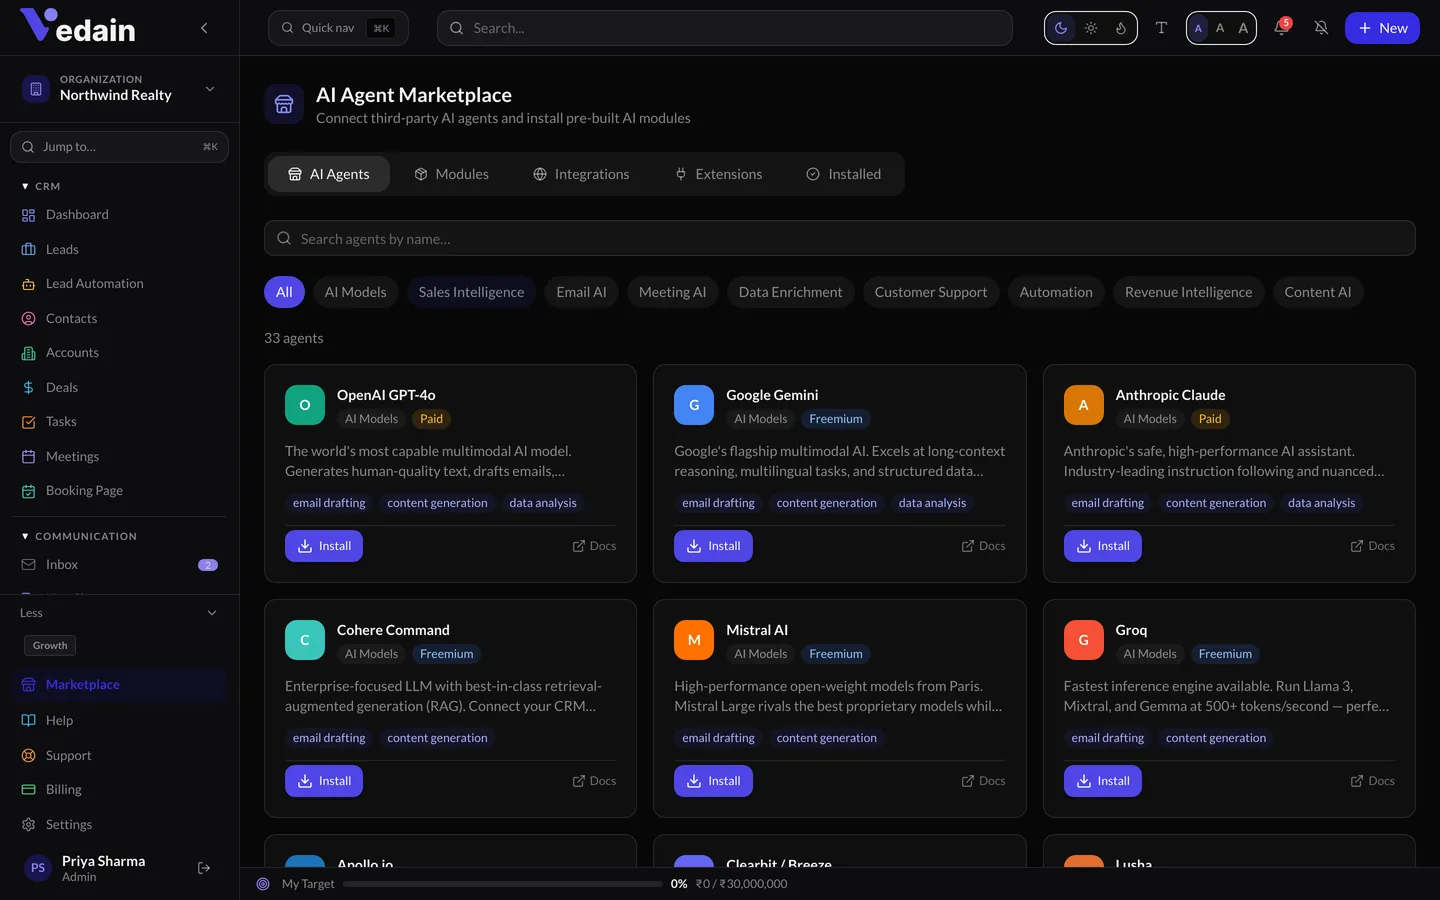Install the Google Gemini agent
The height and width of the screenshot is (900, 1440).
(x=713, y=546)
